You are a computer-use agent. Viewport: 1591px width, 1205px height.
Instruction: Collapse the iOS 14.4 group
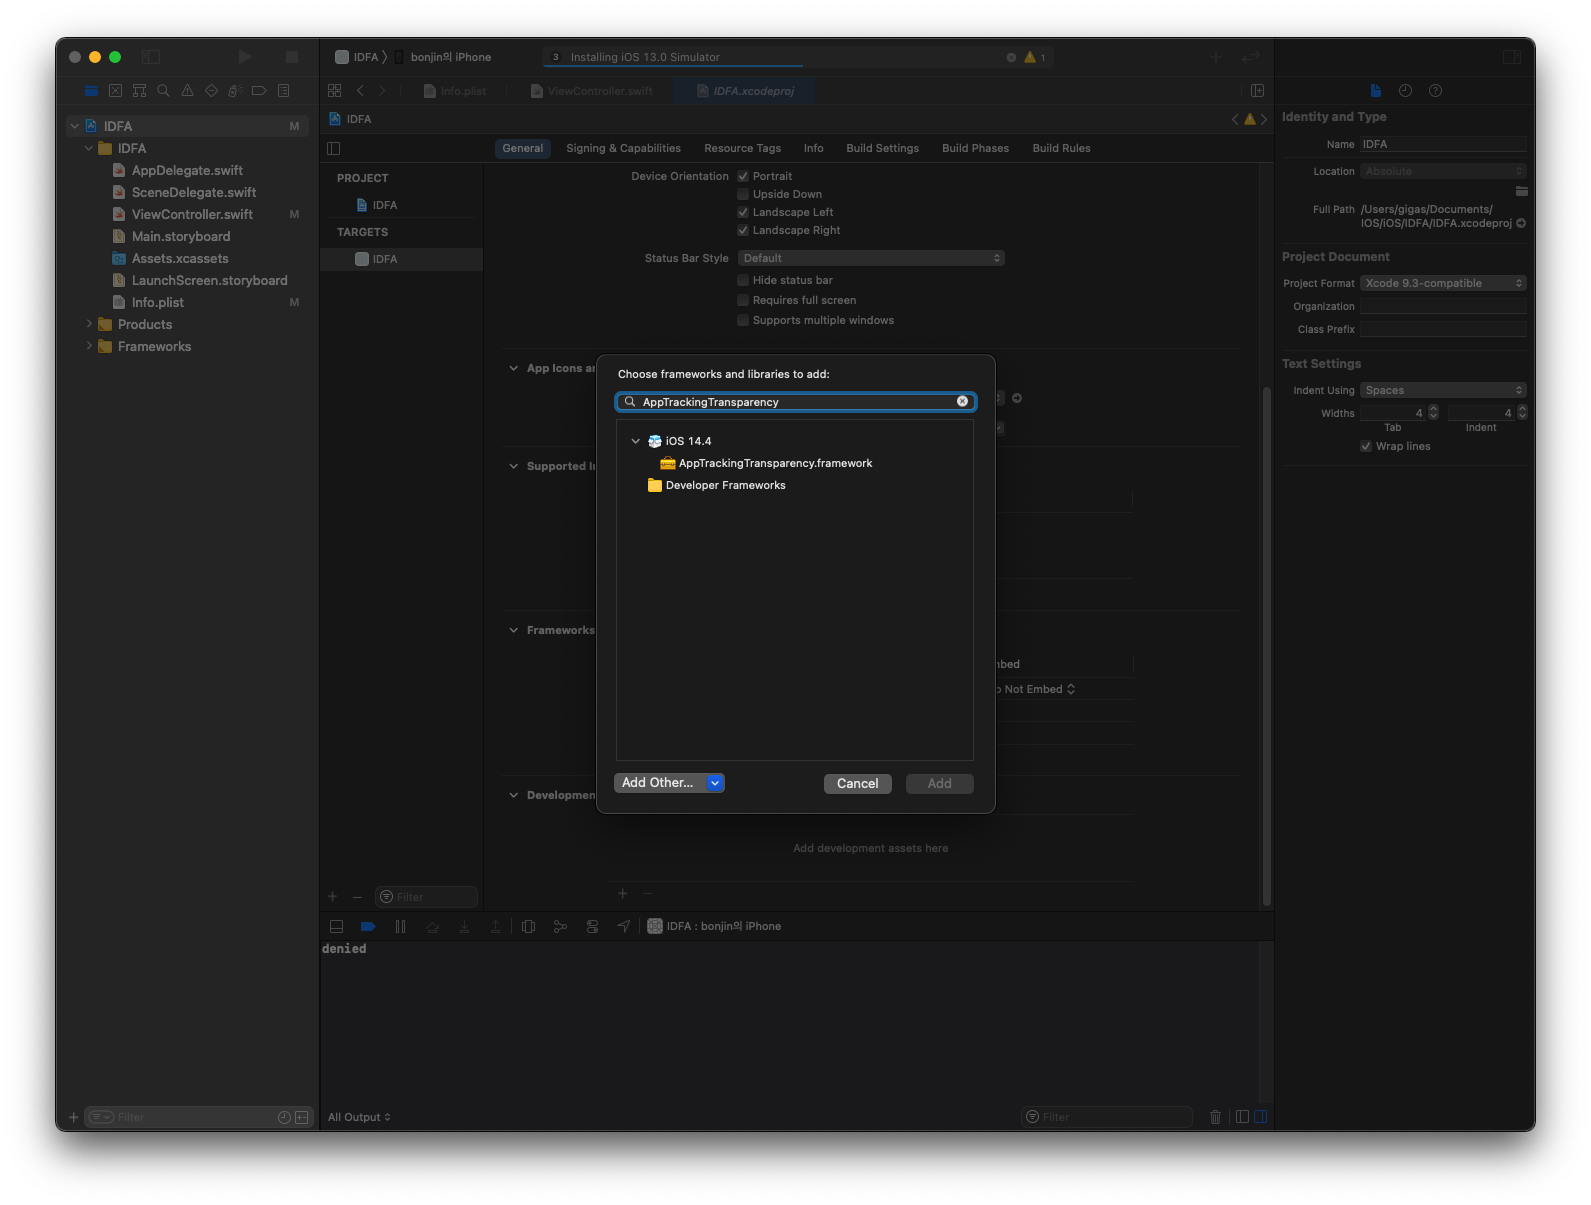pyautogui.click(x=635, y=441)
